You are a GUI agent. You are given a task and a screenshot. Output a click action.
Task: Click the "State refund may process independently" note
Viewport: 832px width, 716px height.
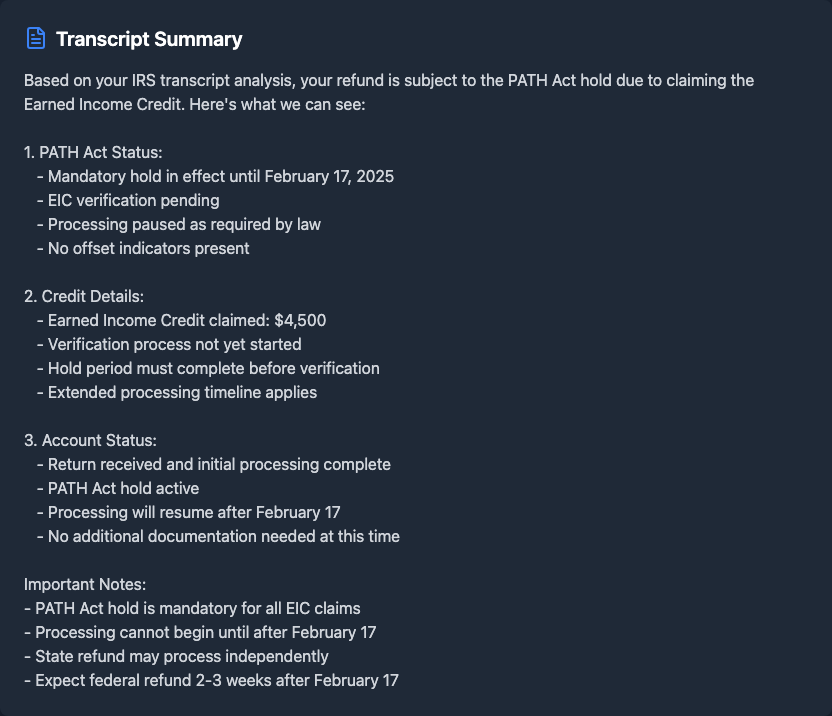(x=181, y=656)
